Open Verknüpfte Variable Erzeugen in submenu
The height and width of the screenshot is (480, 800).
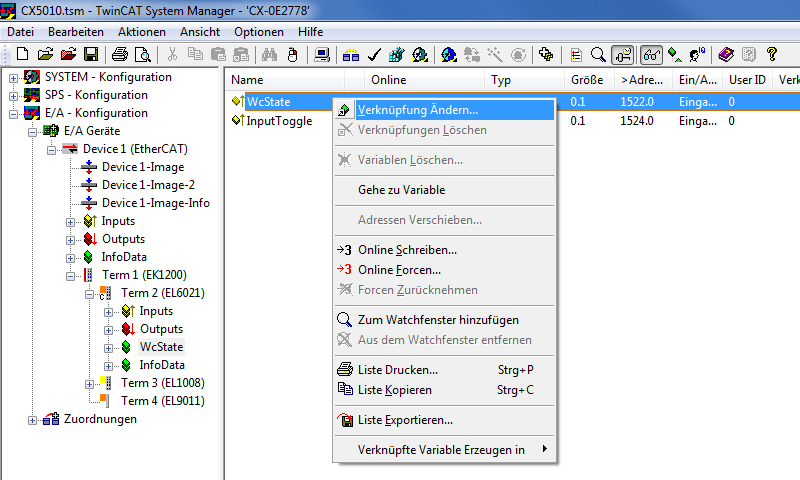click(x=444, y=450)
